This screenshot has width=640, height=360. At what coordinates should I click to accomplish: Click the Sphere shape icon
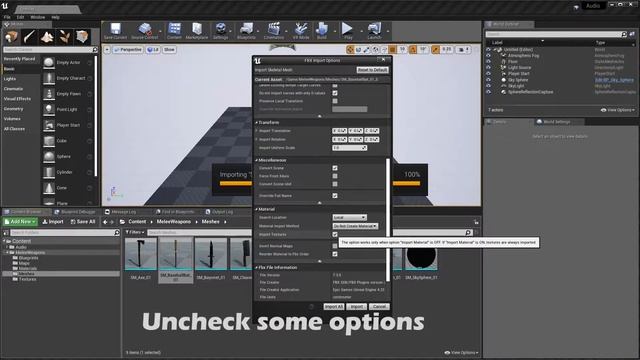pyautogui.click(x=49, y=157)
